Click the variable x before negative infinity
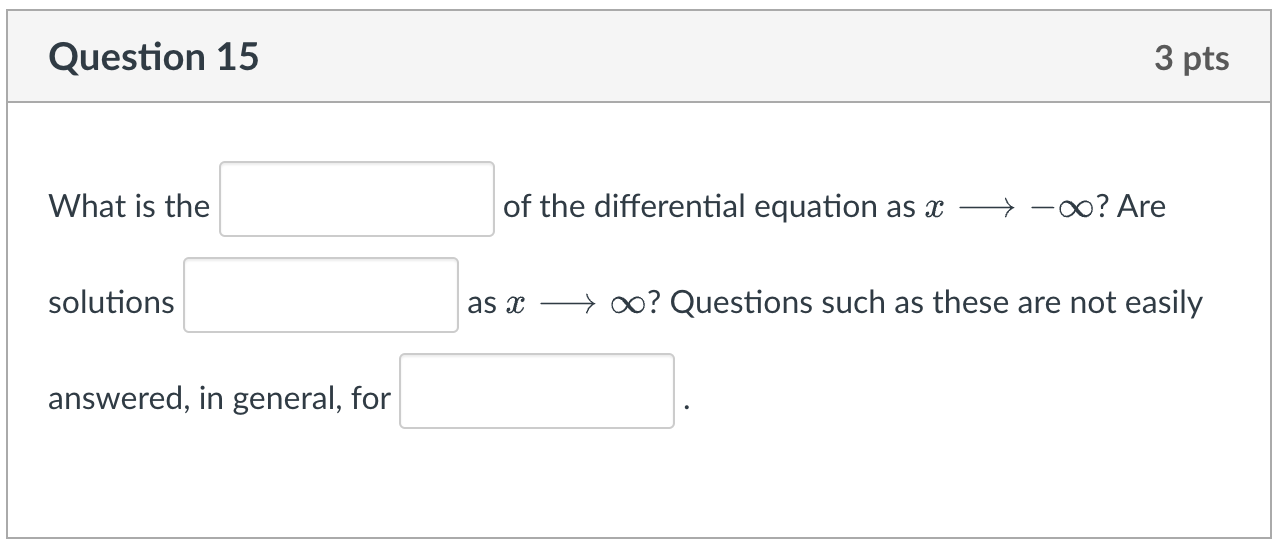Viewport: 1286px width, 542px height. 935,208
